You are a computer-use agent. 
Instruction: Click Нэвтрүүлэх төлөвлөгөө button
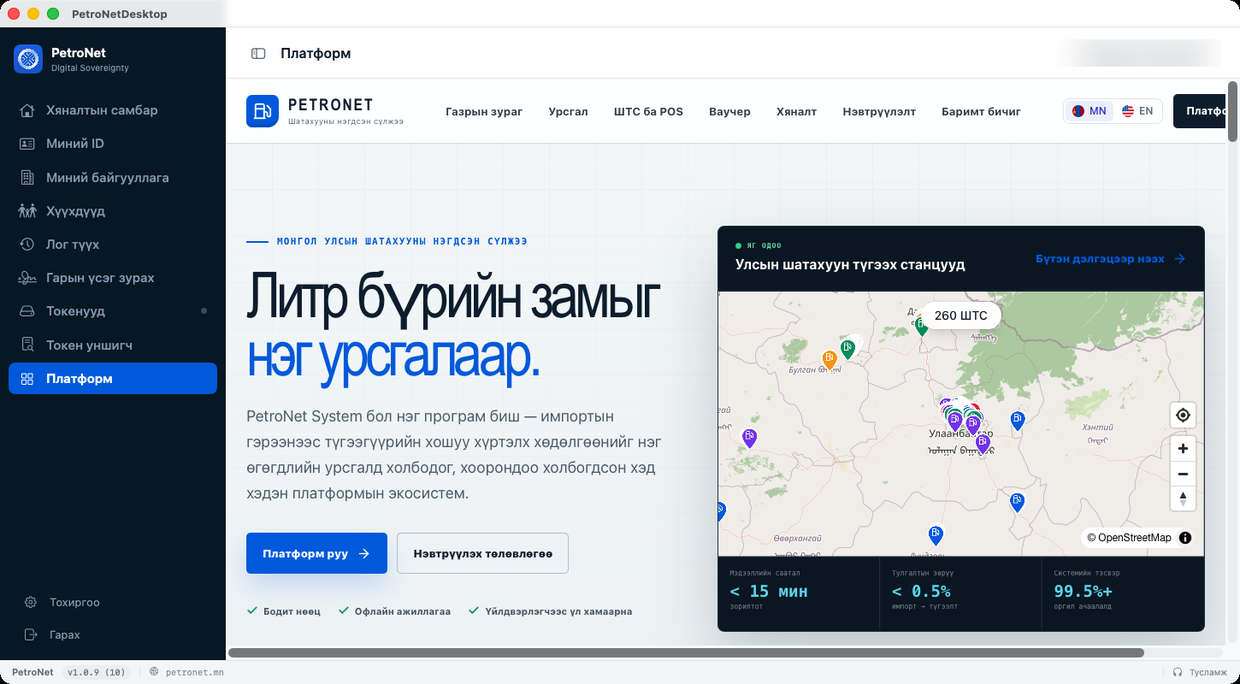click(482, 553)
